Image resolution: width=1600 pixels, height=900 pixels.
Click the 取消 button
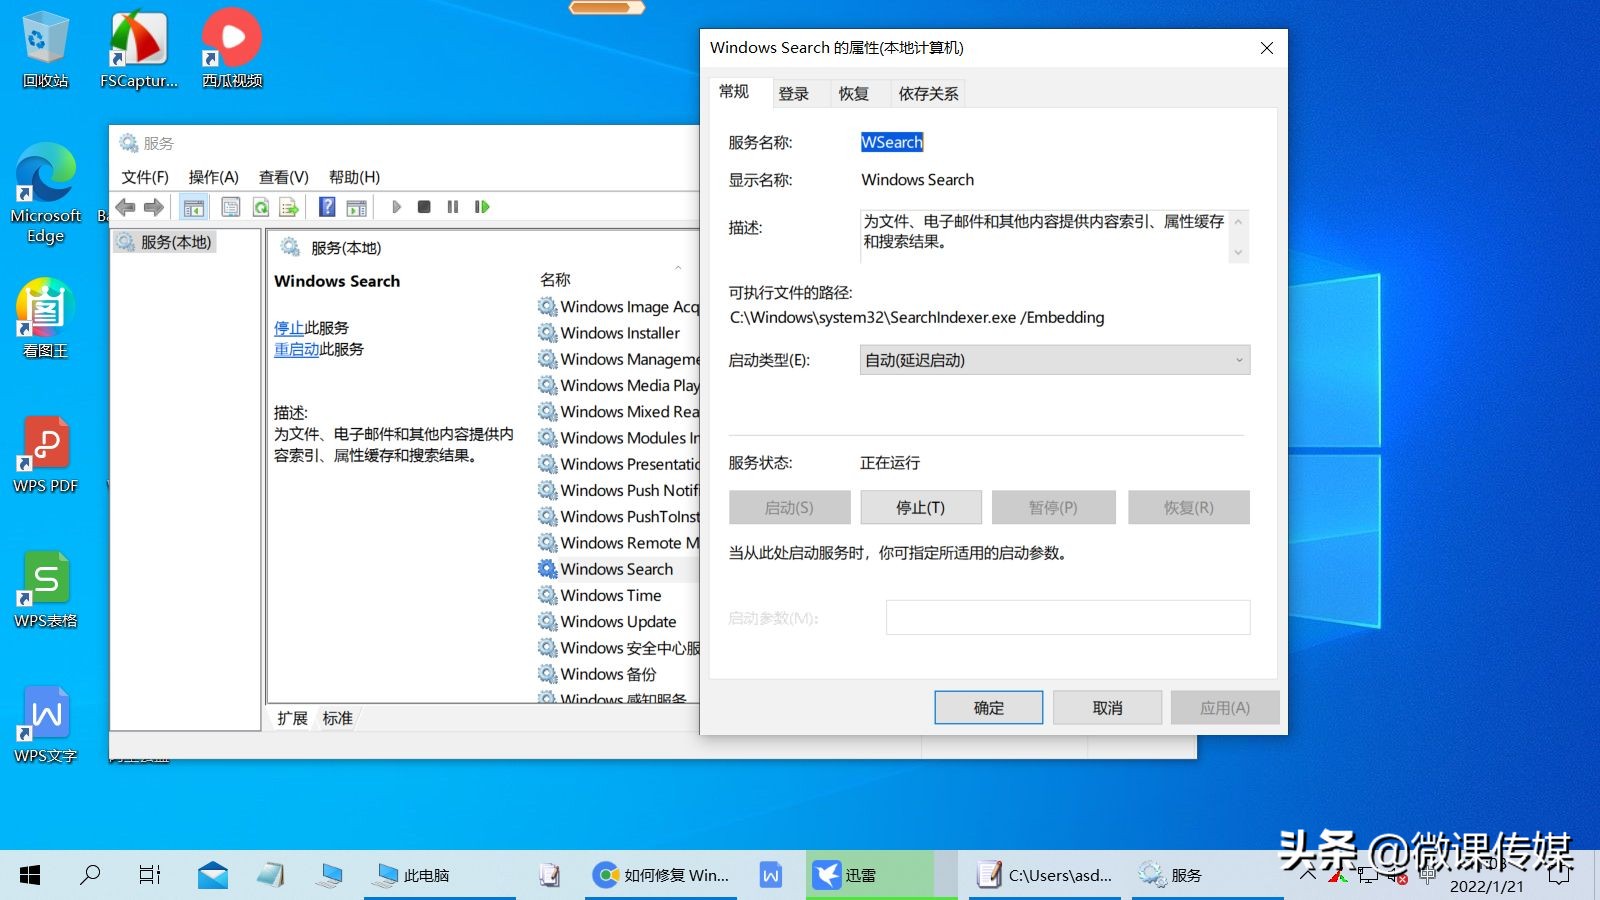pos(1107,707)
